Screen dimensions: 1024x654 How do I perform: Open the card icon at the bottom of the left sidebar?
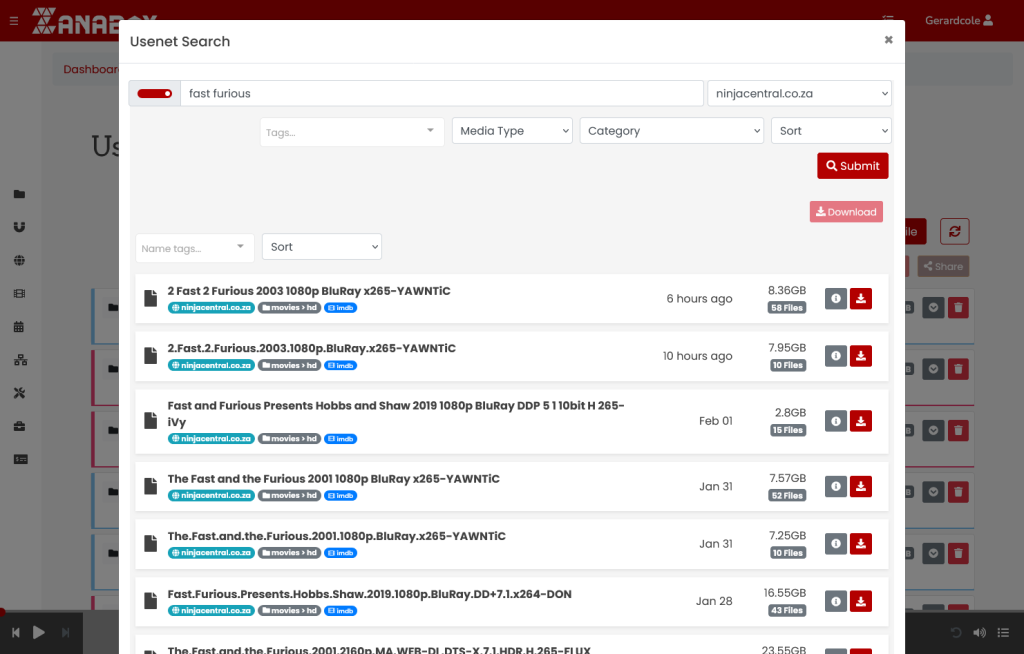tap(20, 459)
